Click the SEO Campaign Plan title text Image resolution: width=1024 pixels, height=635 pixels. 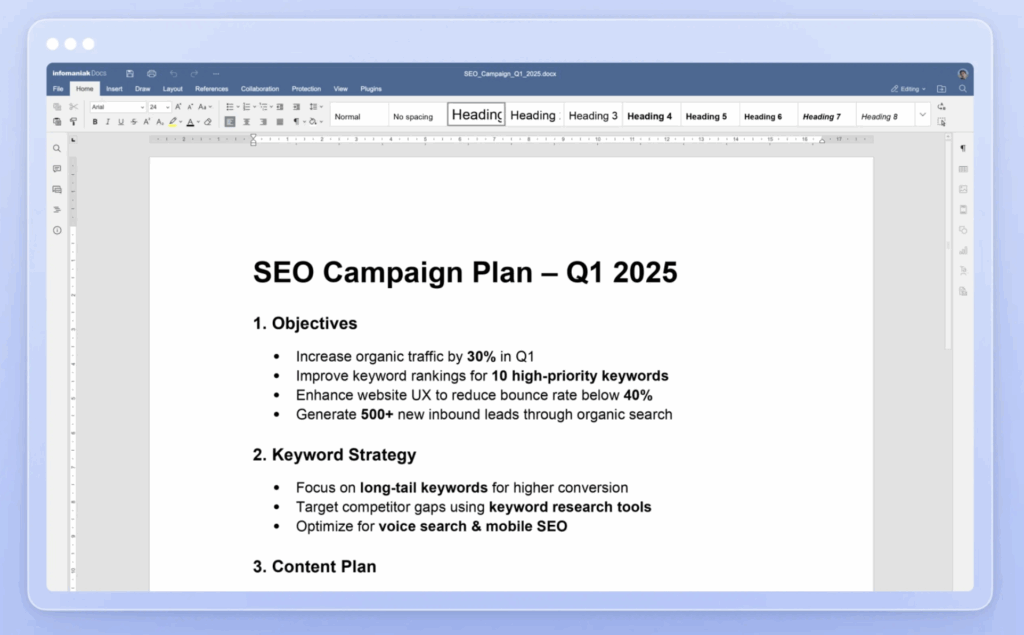point(465,272)
